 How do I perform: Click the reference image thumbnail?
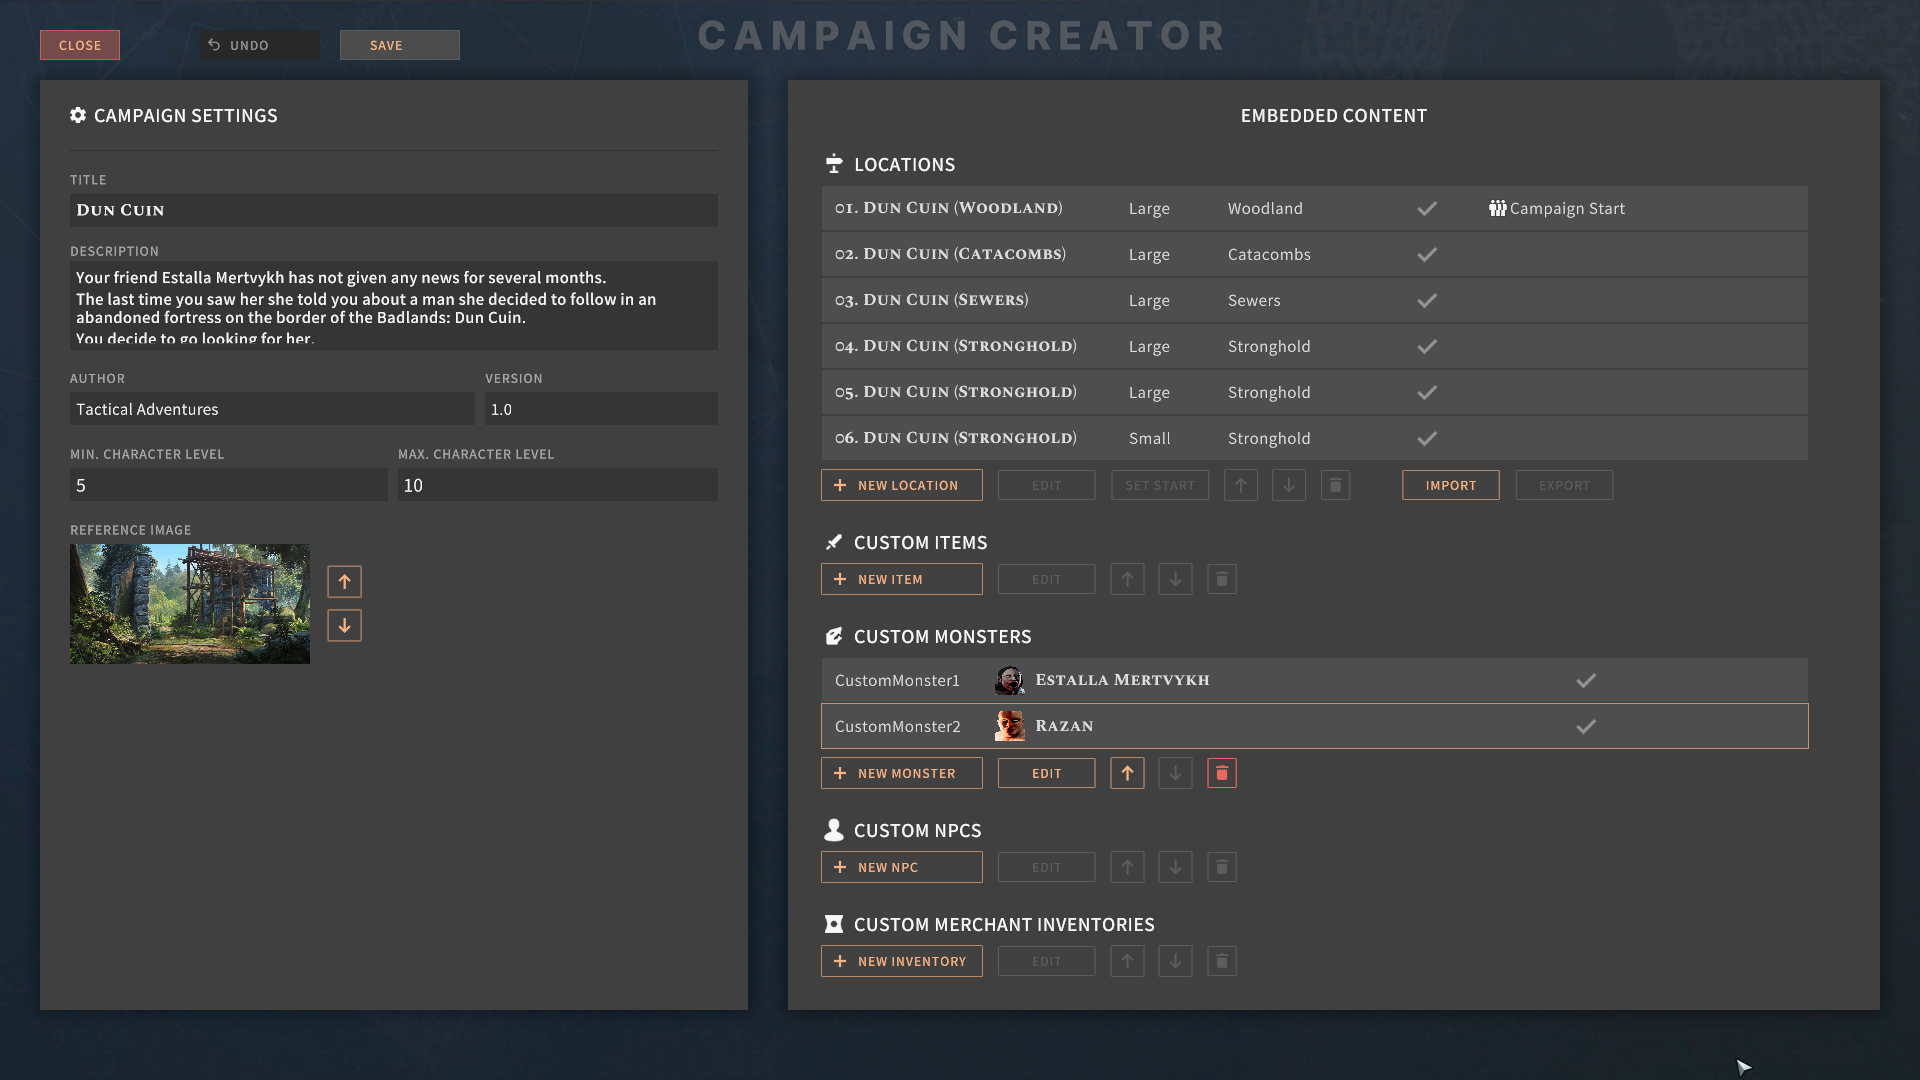190,604
